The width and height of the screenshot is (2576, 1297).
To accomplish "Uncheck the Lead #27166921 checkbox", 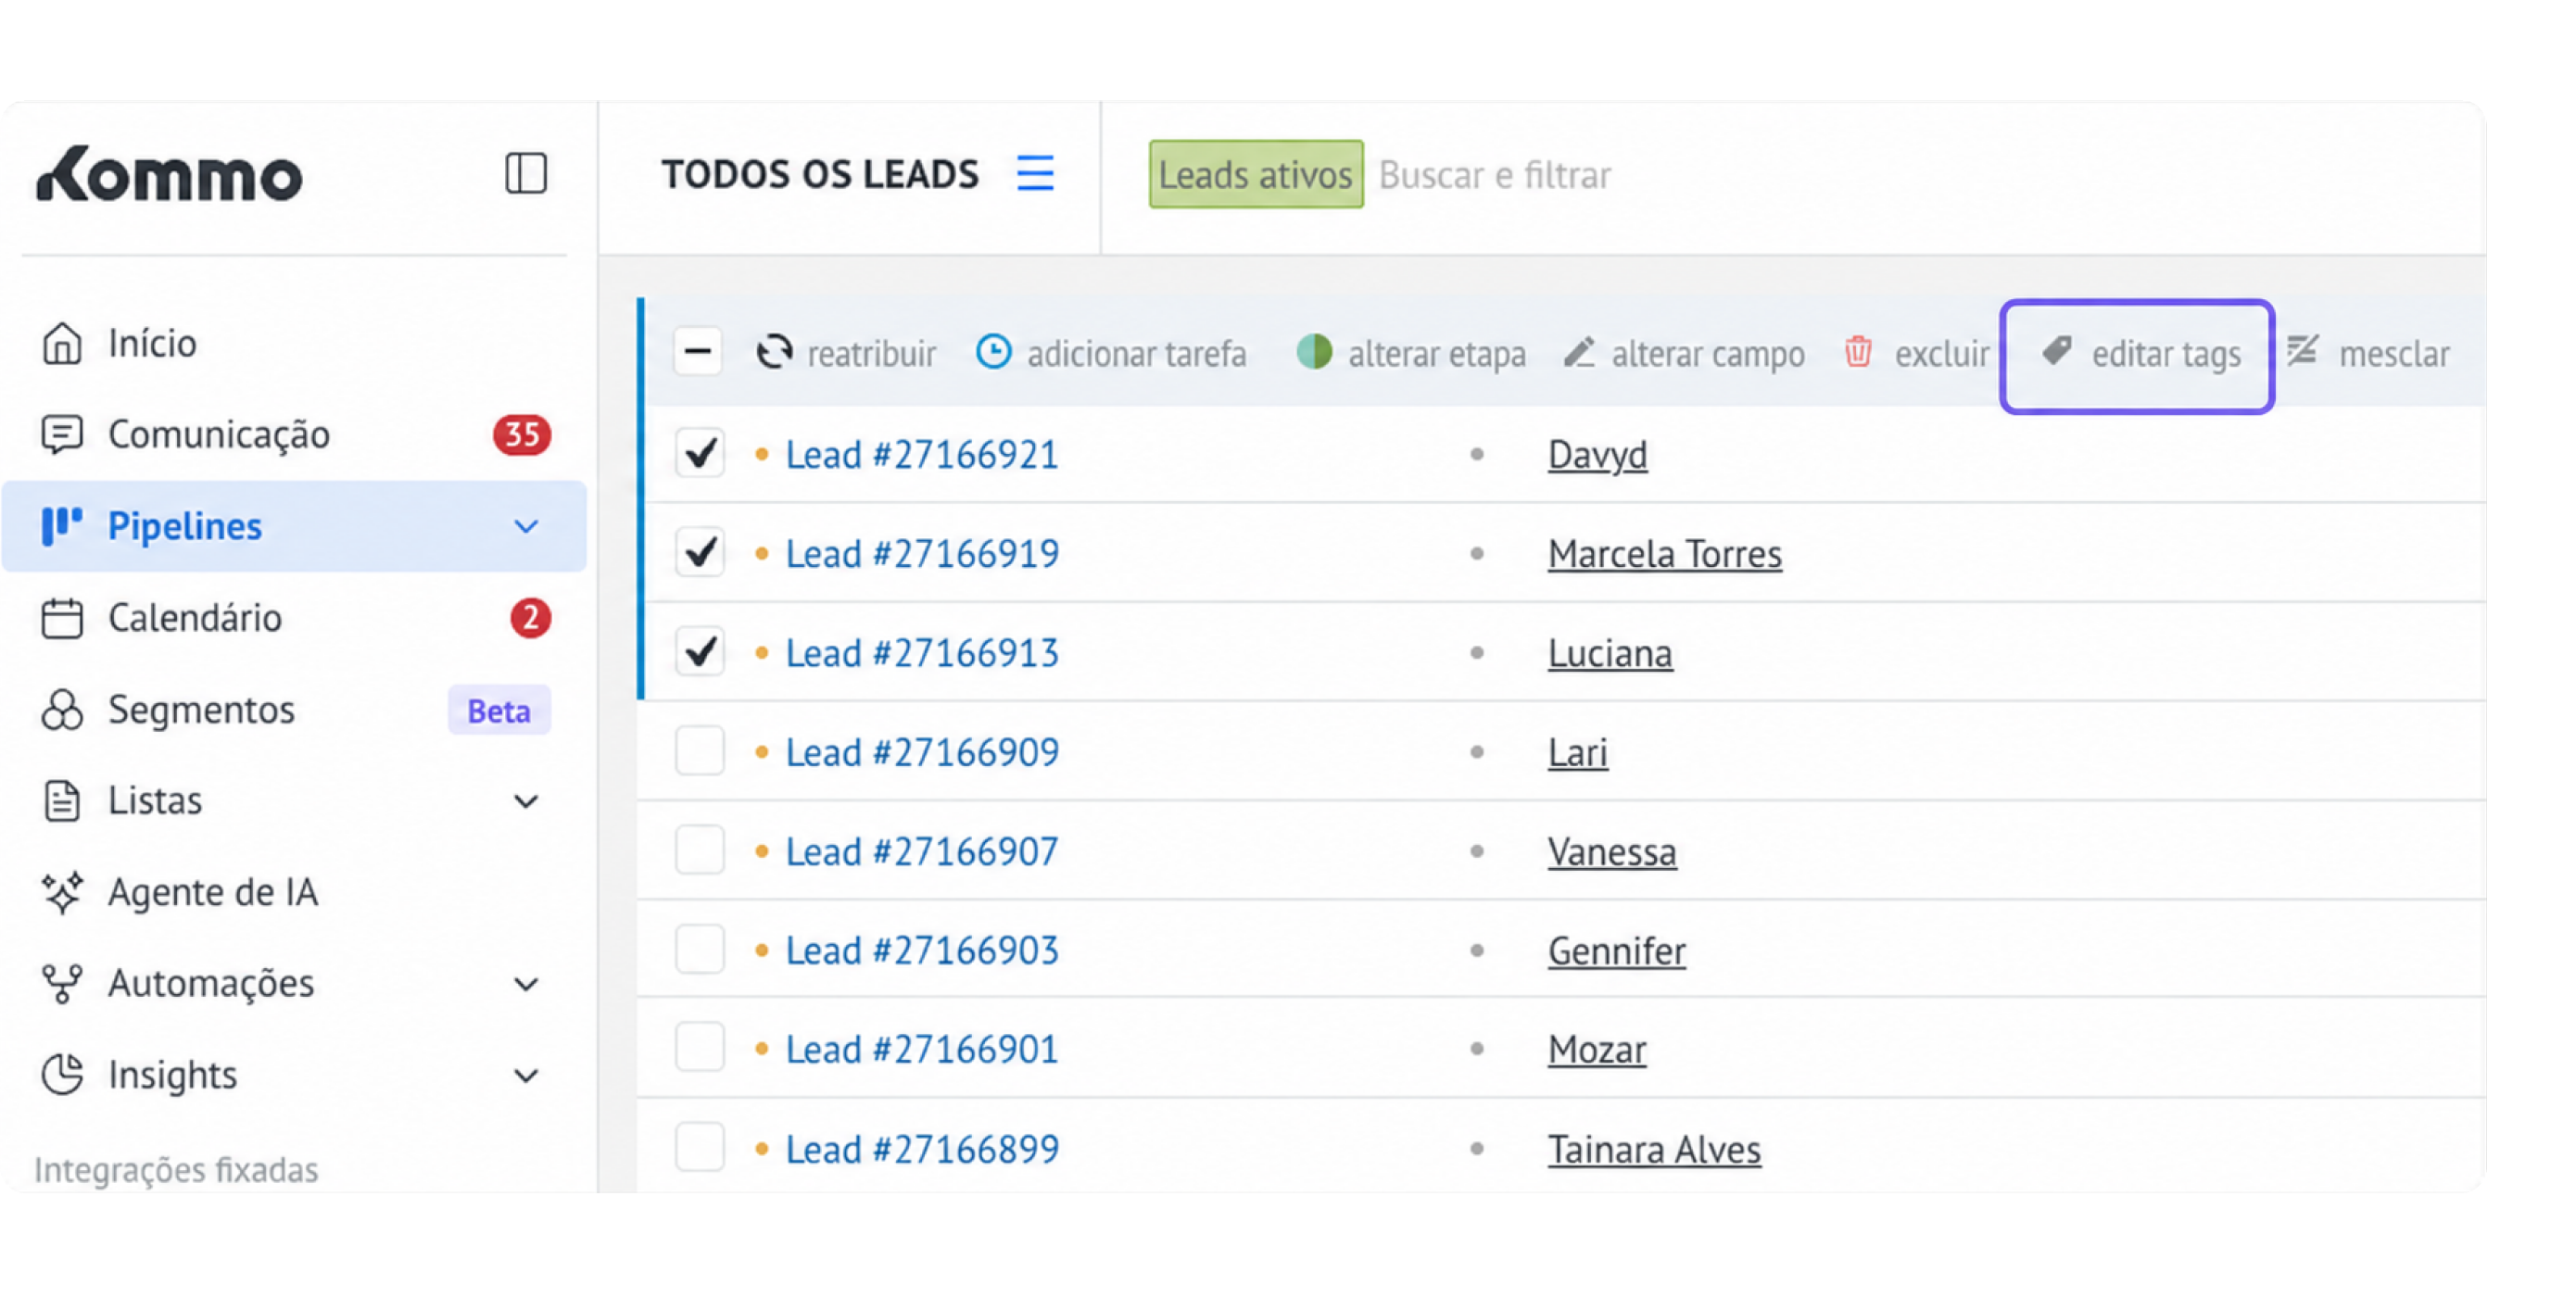I will 700,453.
